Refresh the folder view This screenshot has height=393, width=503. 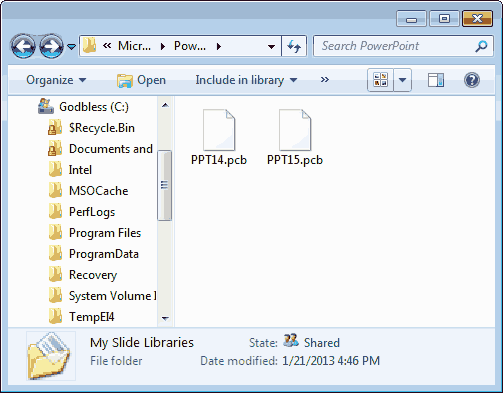294,46
